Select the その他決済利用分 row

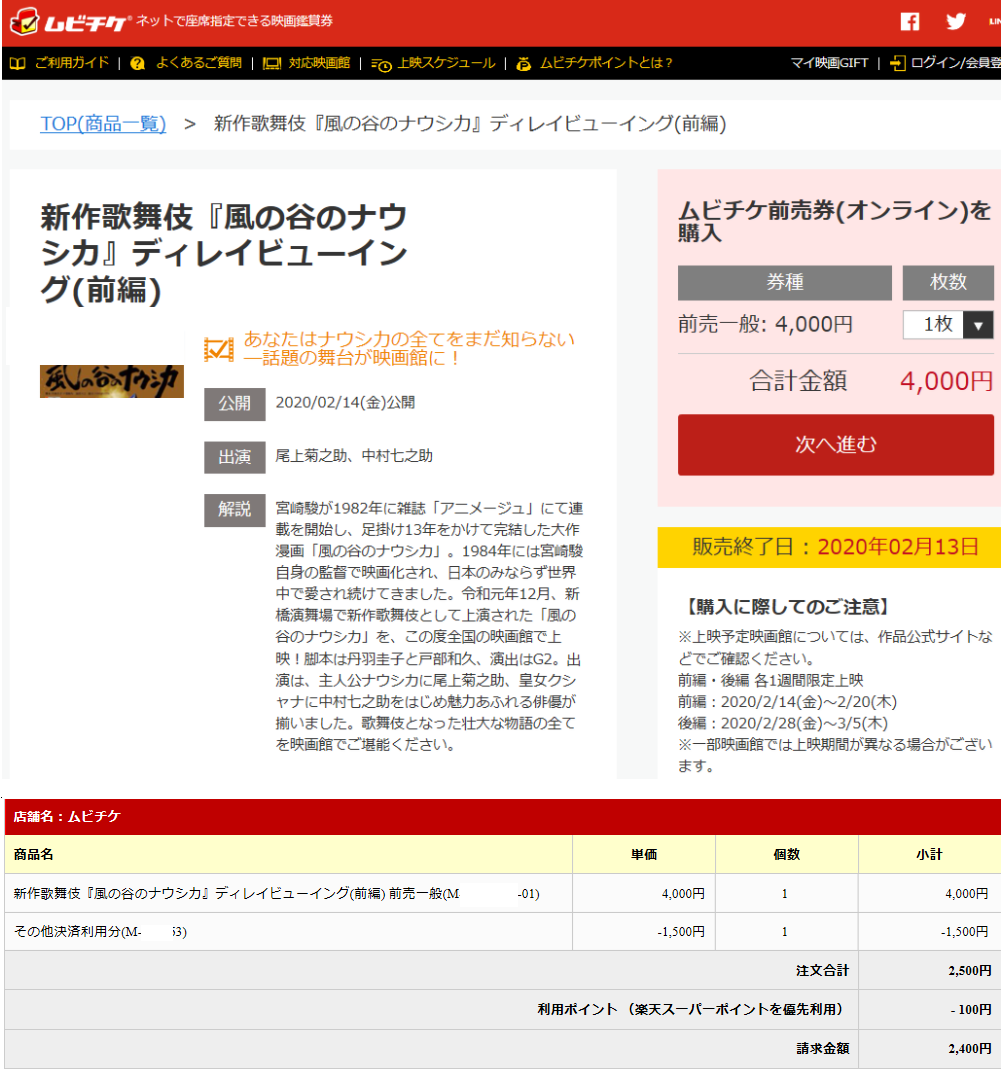tap(503, 932)
